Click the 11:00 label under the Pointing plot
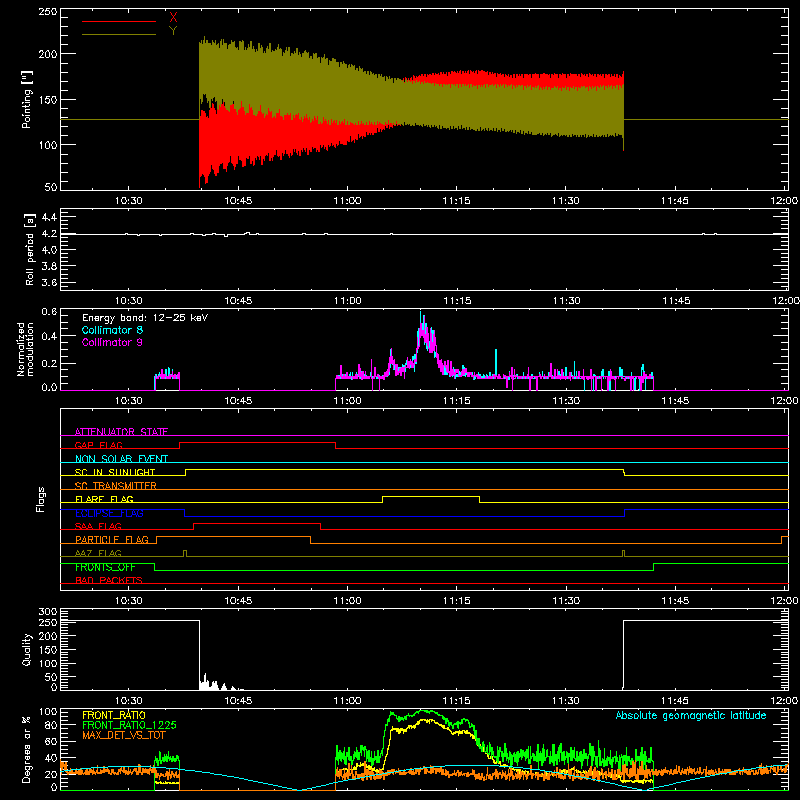Screen dimensions: 800x800 347,201
